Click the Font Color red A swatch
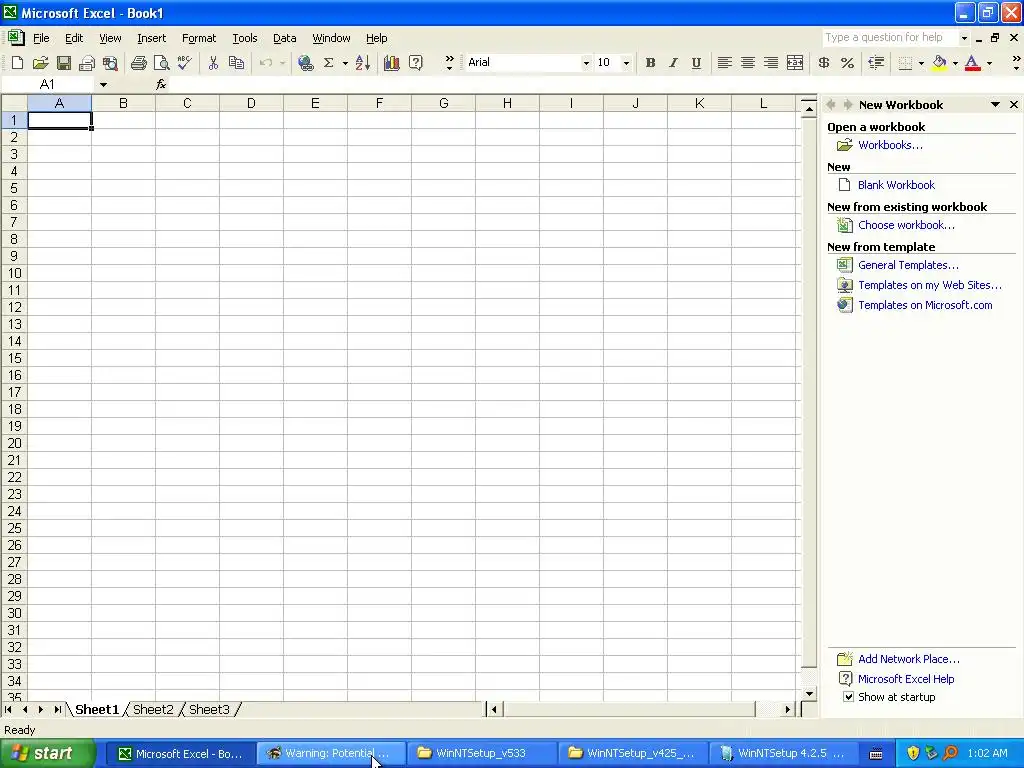This screenshot has width=1024, height=768. tap(972, 63)
